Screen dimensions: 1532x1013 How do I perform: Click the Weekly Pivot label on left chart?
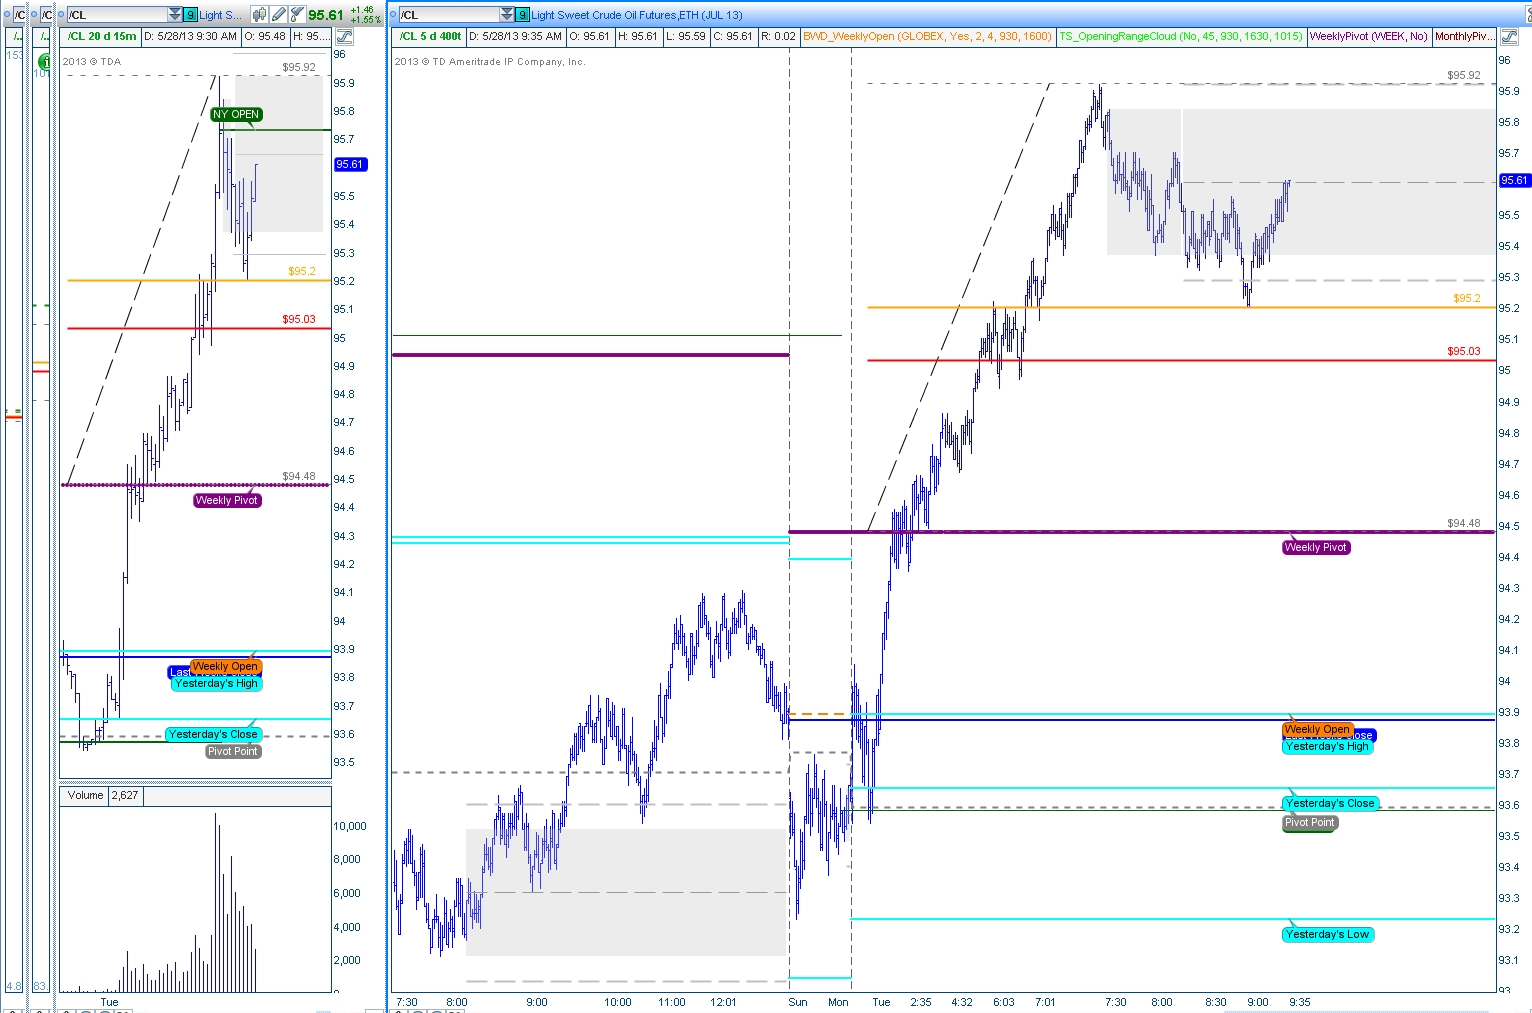pos(227,500)
